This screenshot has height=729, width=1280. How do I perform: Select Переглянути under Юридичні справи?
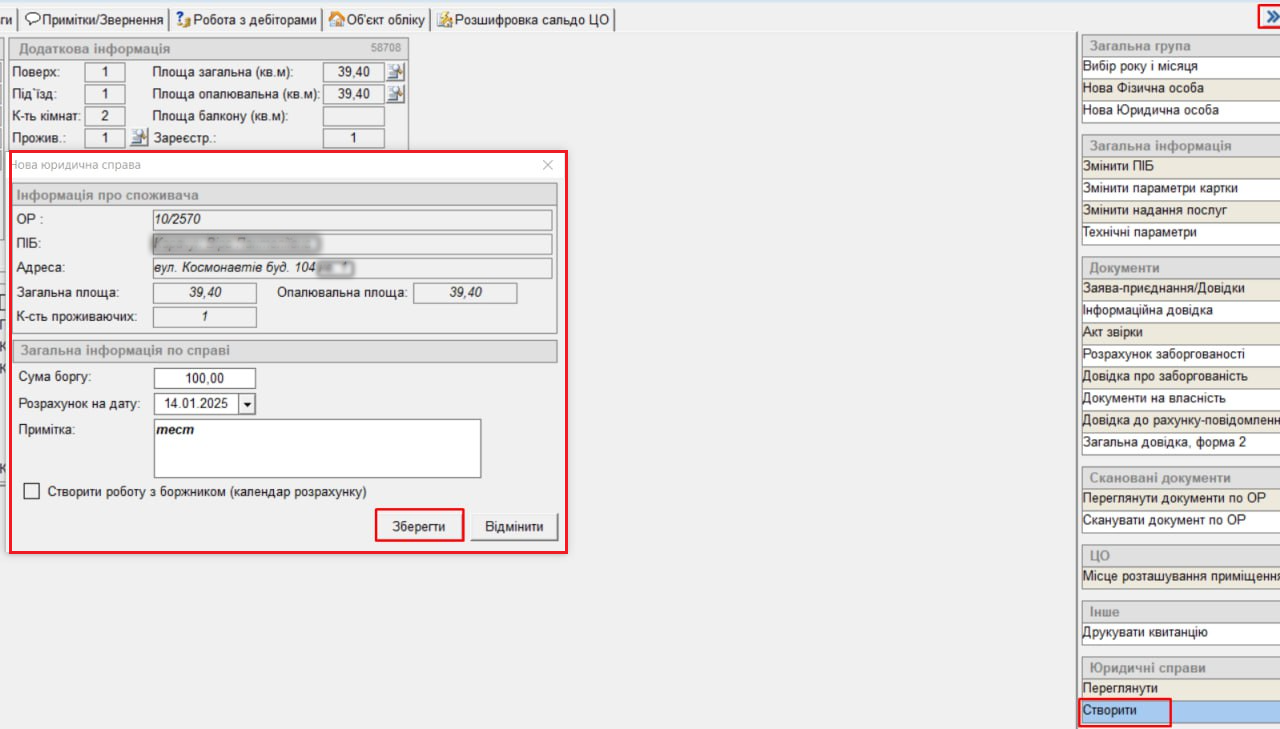[1120, 689]
